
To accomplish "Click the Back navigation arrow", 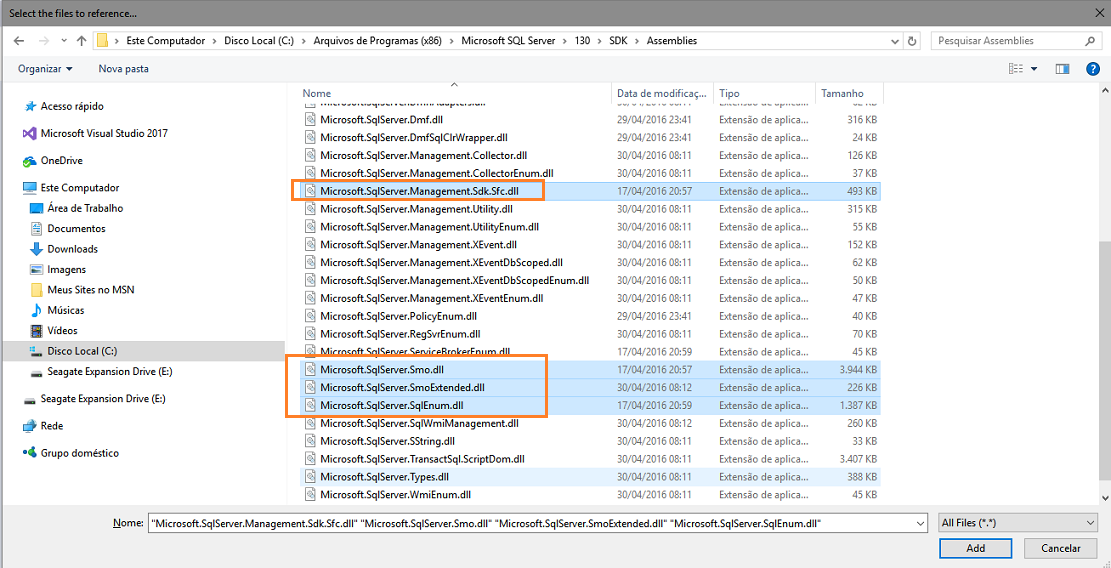I will (x=18, y=41).
